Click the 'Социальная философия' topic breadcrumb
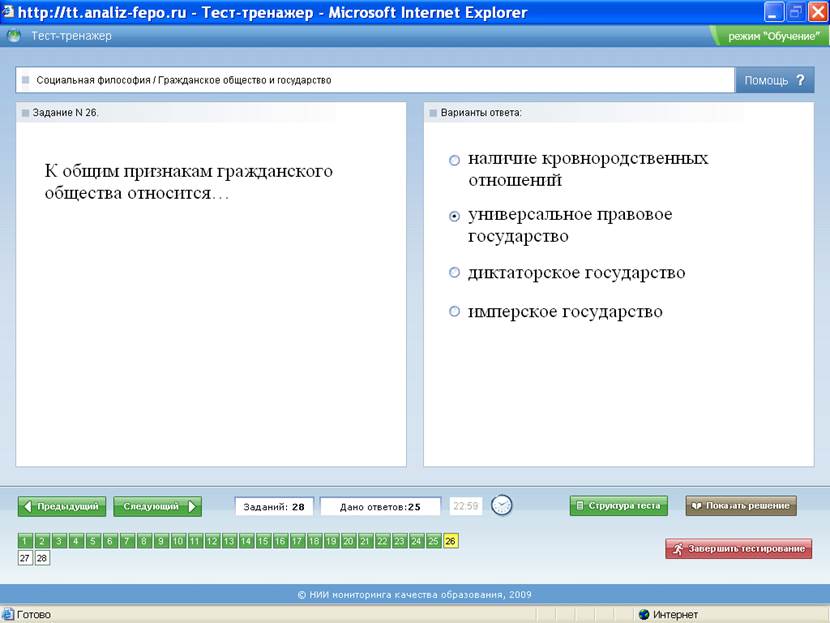The image size is (830, 623). point(94,80)
